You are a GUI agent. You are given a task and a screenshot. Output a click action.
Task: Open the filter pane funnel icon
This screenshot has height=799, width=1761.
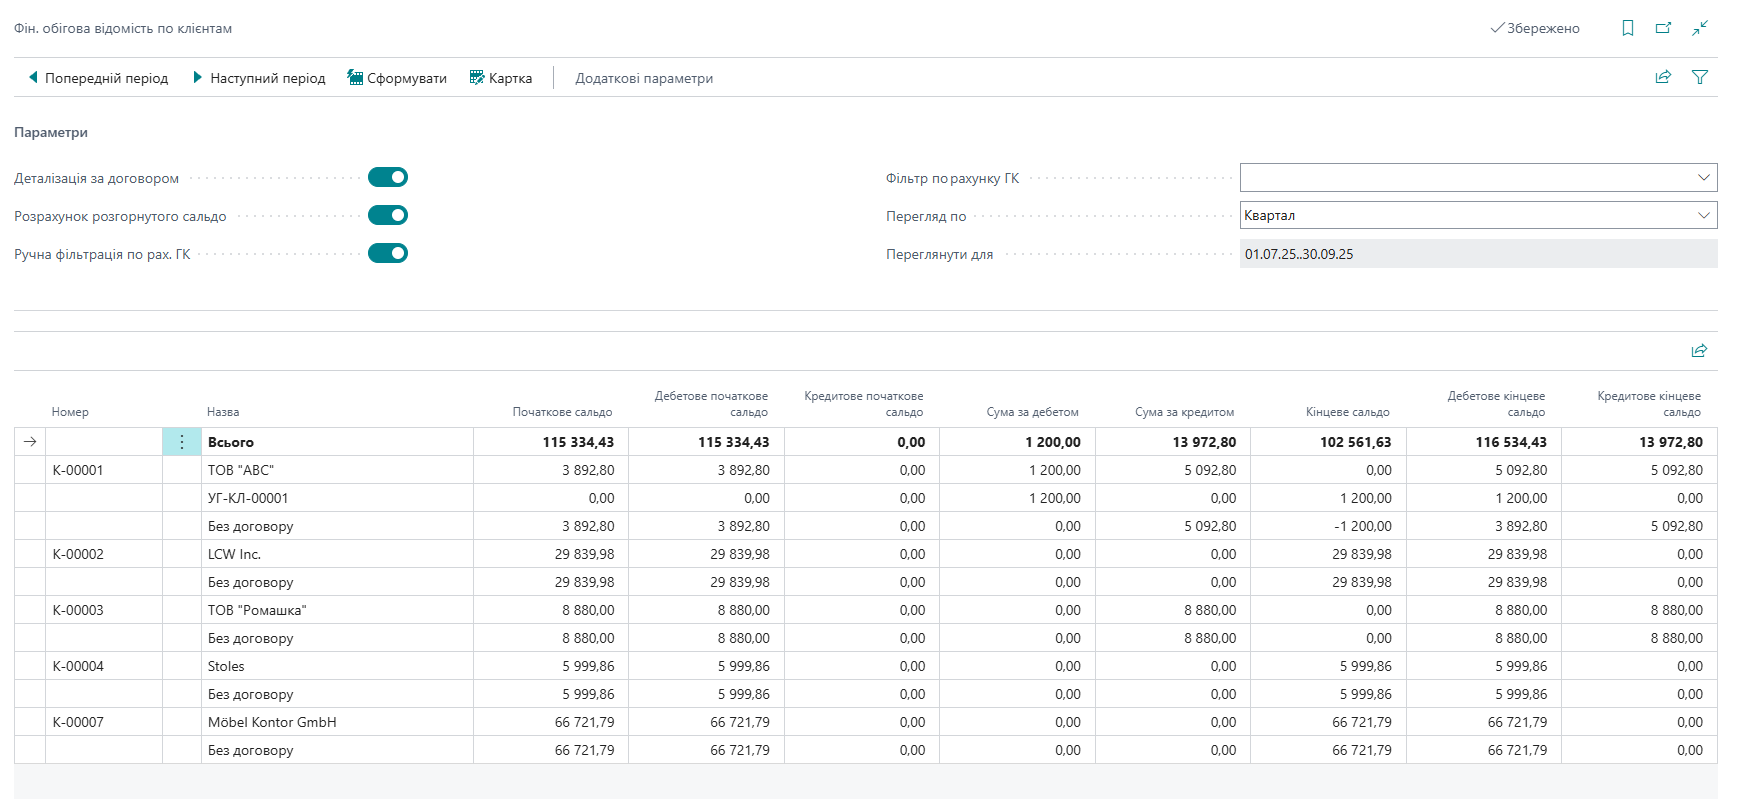(x=1700, y=77)
